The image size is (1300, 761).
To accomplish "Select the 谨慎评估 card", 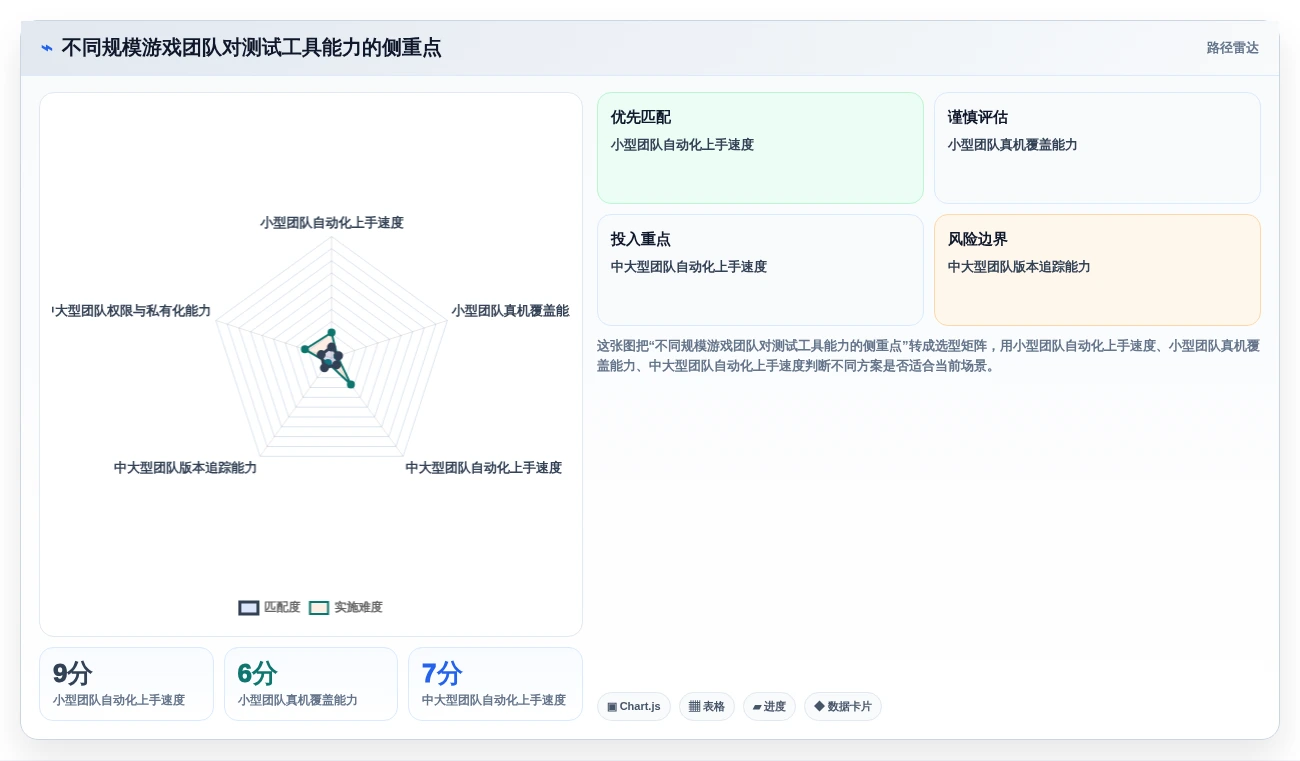I will (x=1097, y=148).
